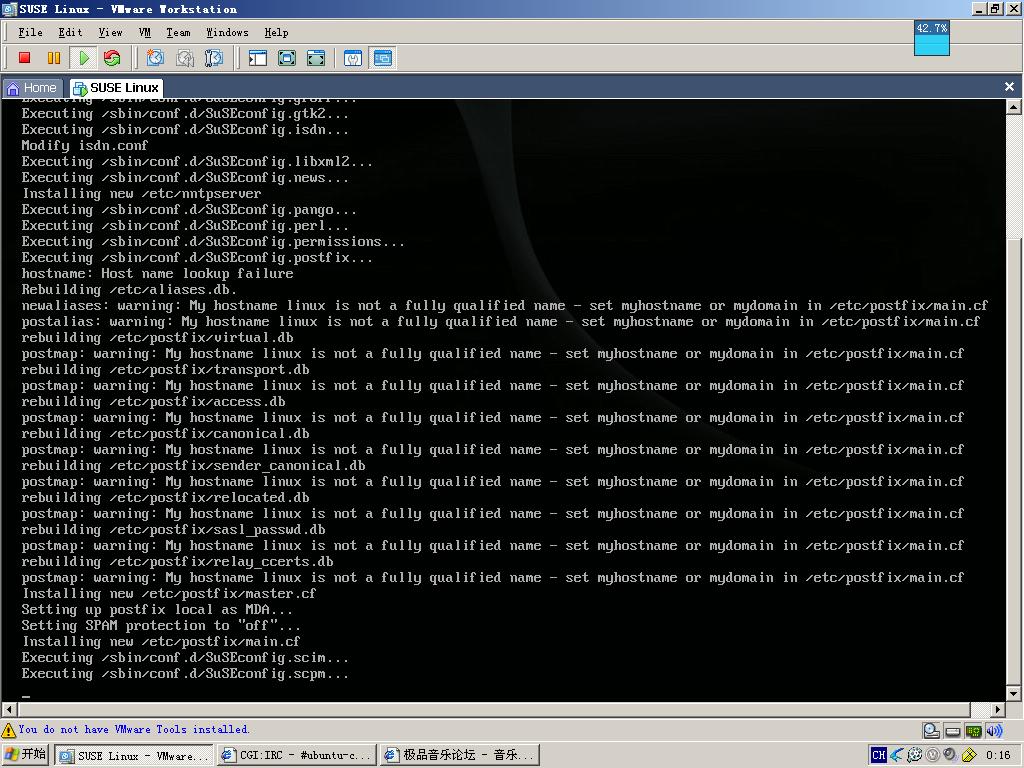Click 'rebuilding /etc/postfix/sasl_passwd.db' line

coord(174,530)
